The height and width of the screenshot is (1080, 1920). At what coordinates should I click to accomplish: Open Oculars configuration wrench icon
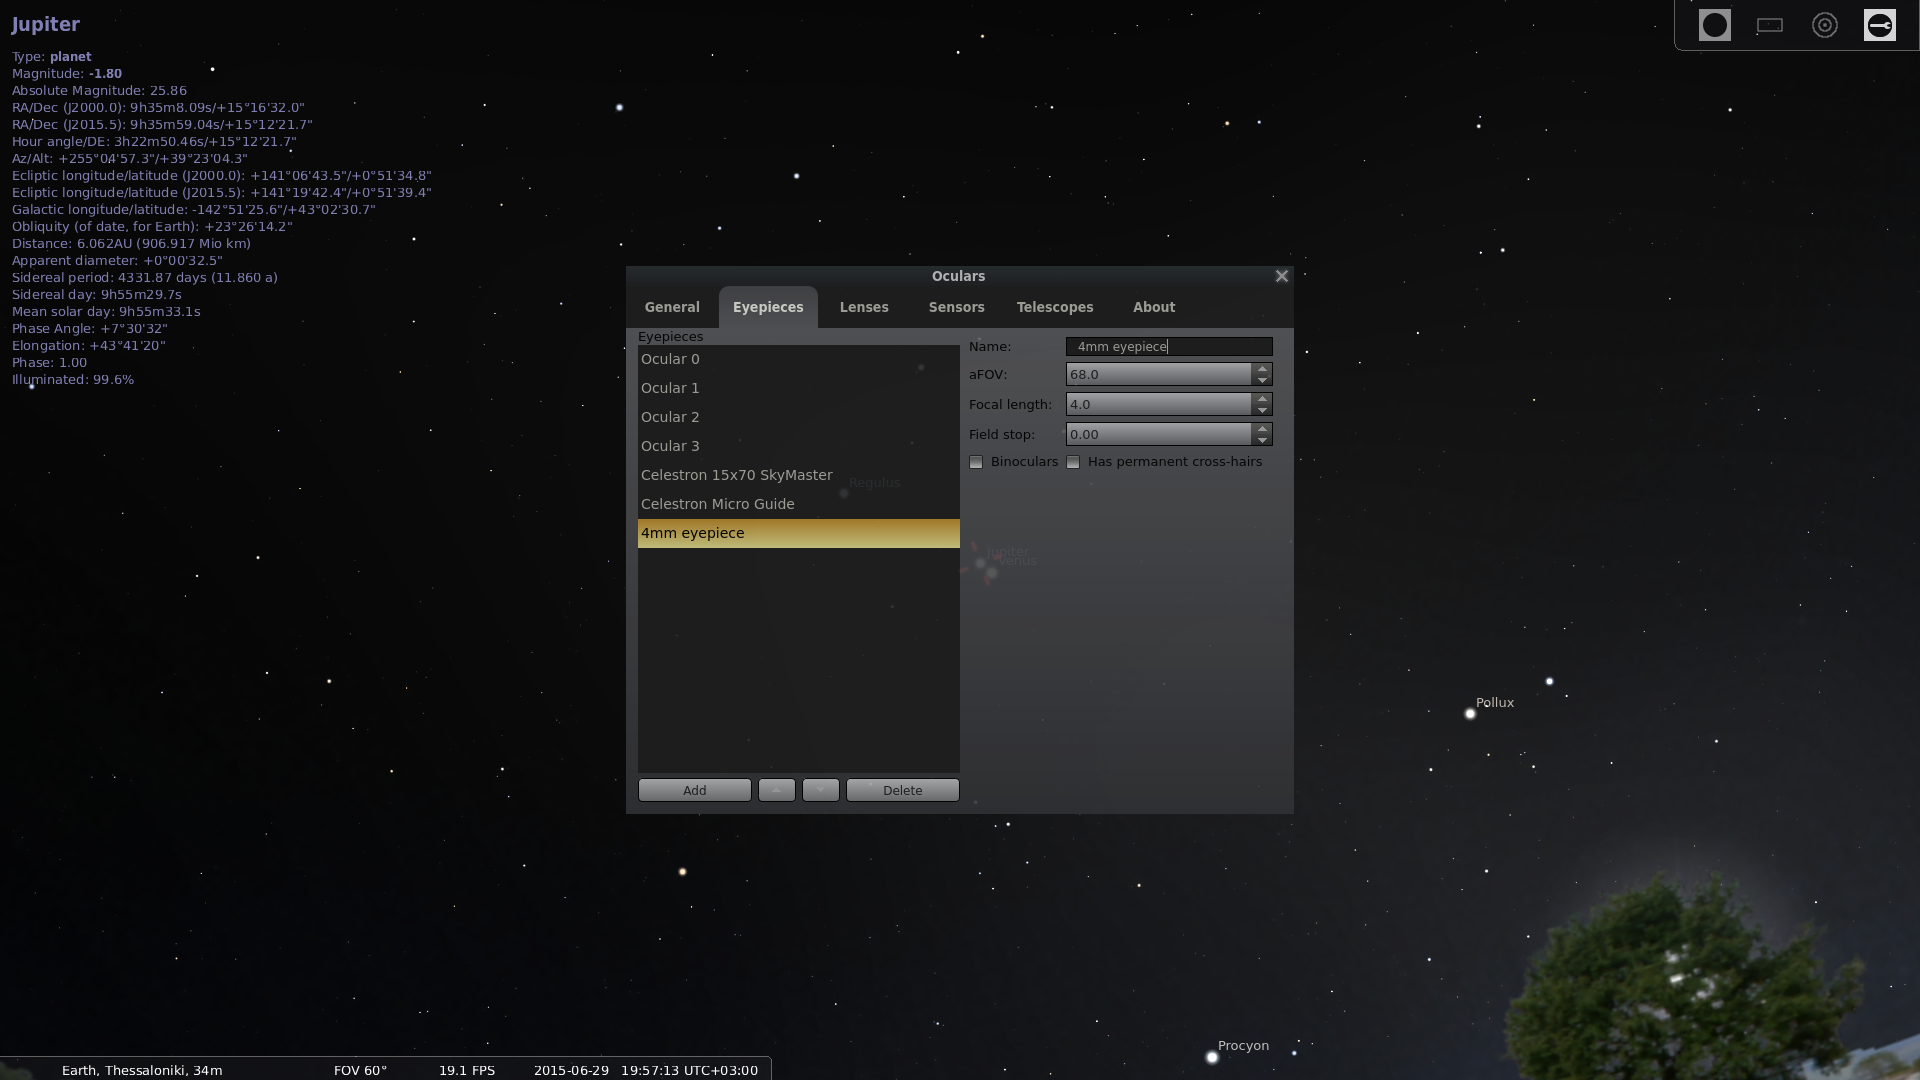click(x=1880, y=25)
